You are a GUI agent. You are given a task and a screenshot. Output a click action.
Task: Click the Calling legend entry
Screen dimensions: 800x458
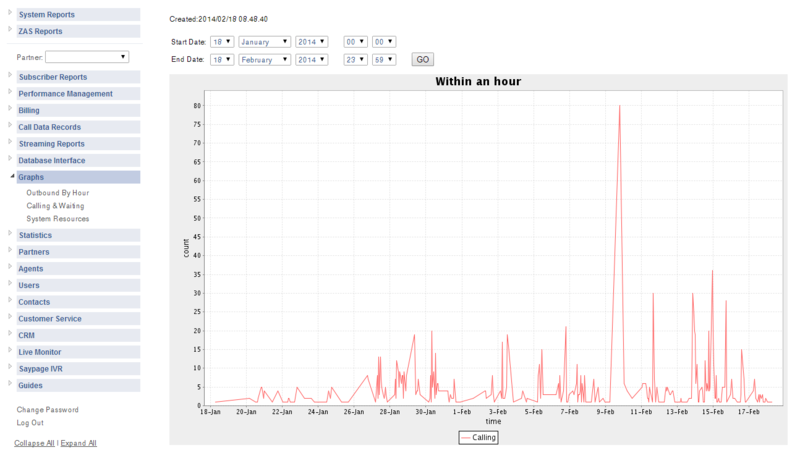pos(478,438)
